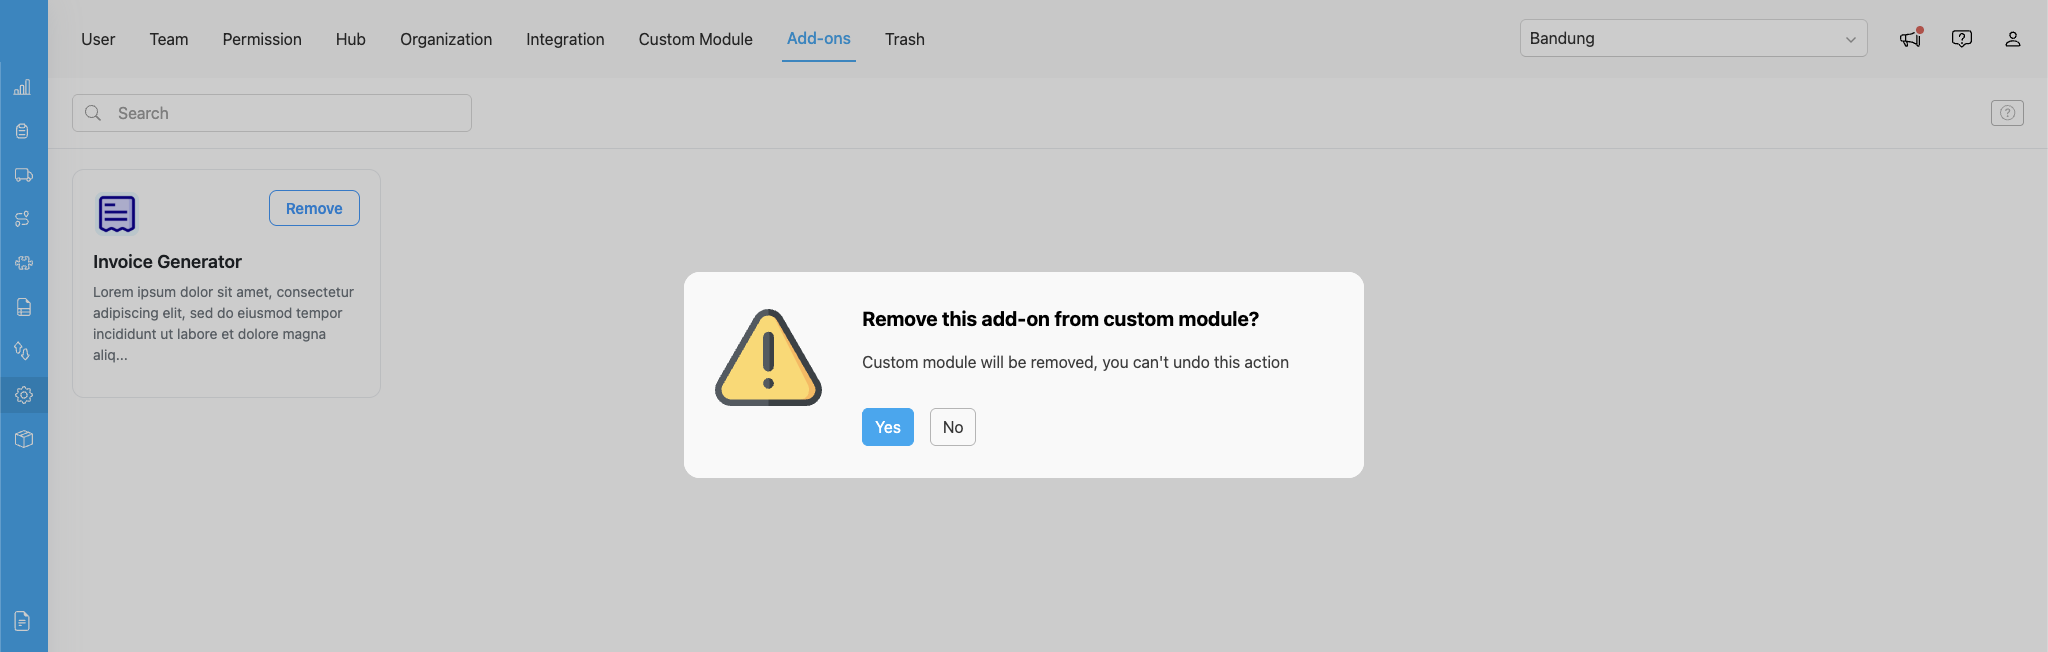Open the puzzle piece add-on sidebar icon
Image resolution: width=2048 pixels, height=652 pixels.
click(23, 263)
